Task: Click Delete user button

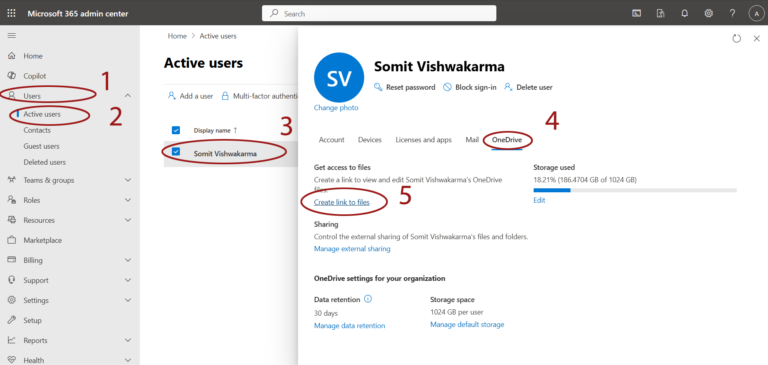Action: pyautogui.click(x=528, y=87)
